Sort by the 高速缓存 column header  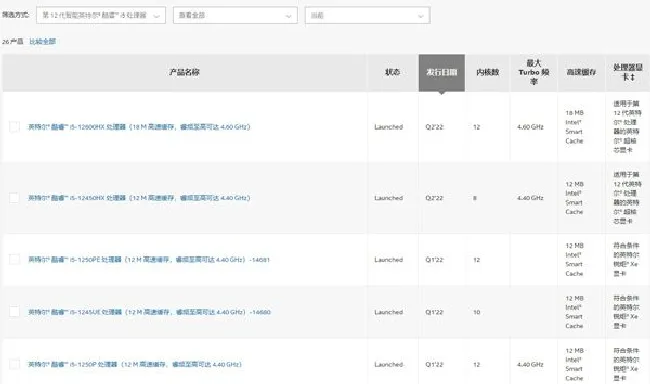581,73
